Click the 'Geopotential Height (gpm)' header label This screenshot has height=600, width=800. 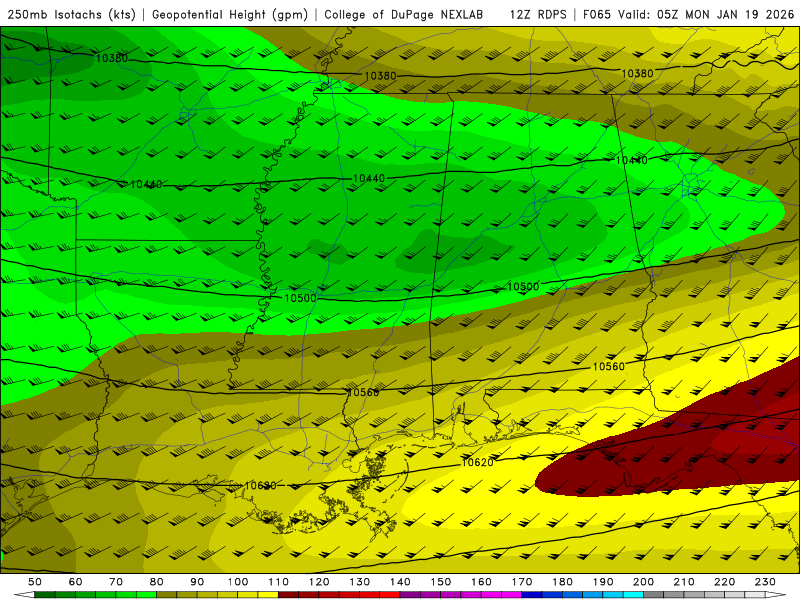tap(230, 15)
